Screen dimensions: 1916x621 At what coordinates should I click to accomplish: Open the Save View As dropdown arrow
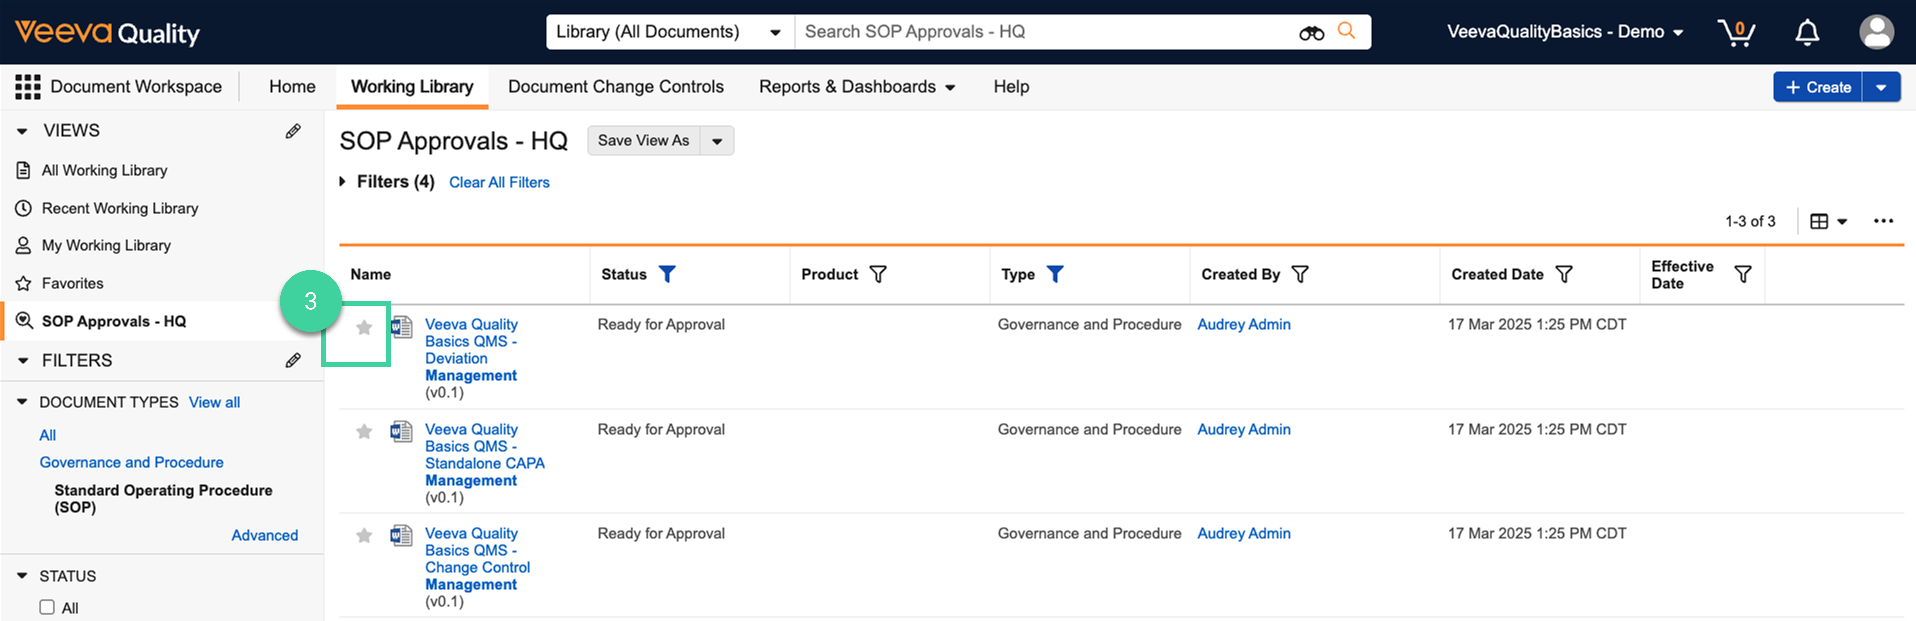[x=717, y=141]
